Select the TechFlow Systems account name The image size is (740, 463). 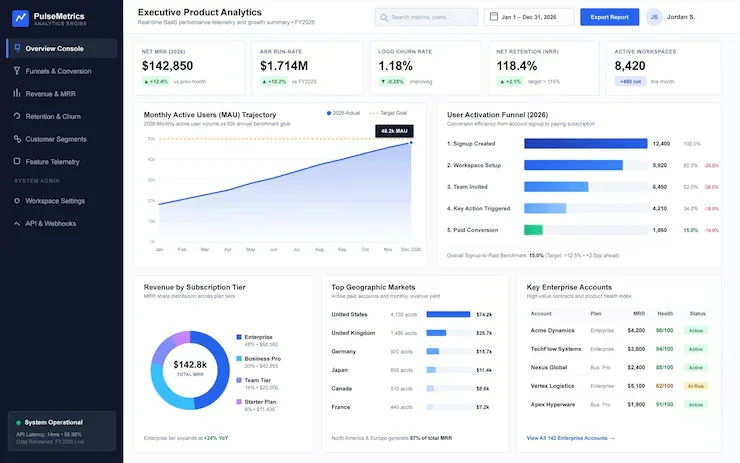point(556,349)
